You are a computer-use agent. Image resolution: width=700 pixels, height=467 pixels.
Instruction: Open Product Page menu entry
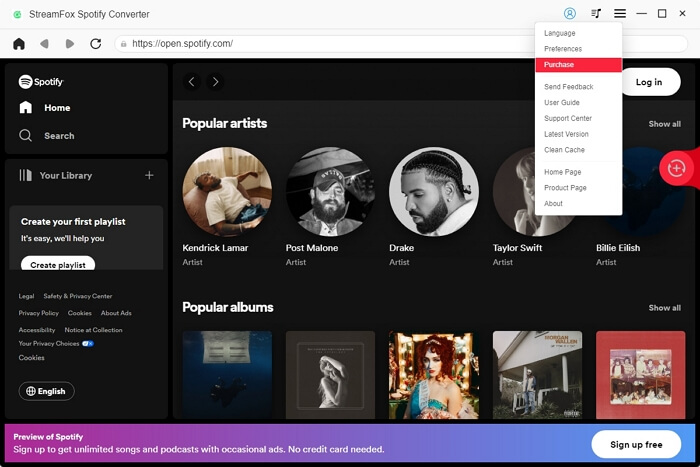click(x=565, y=188)
